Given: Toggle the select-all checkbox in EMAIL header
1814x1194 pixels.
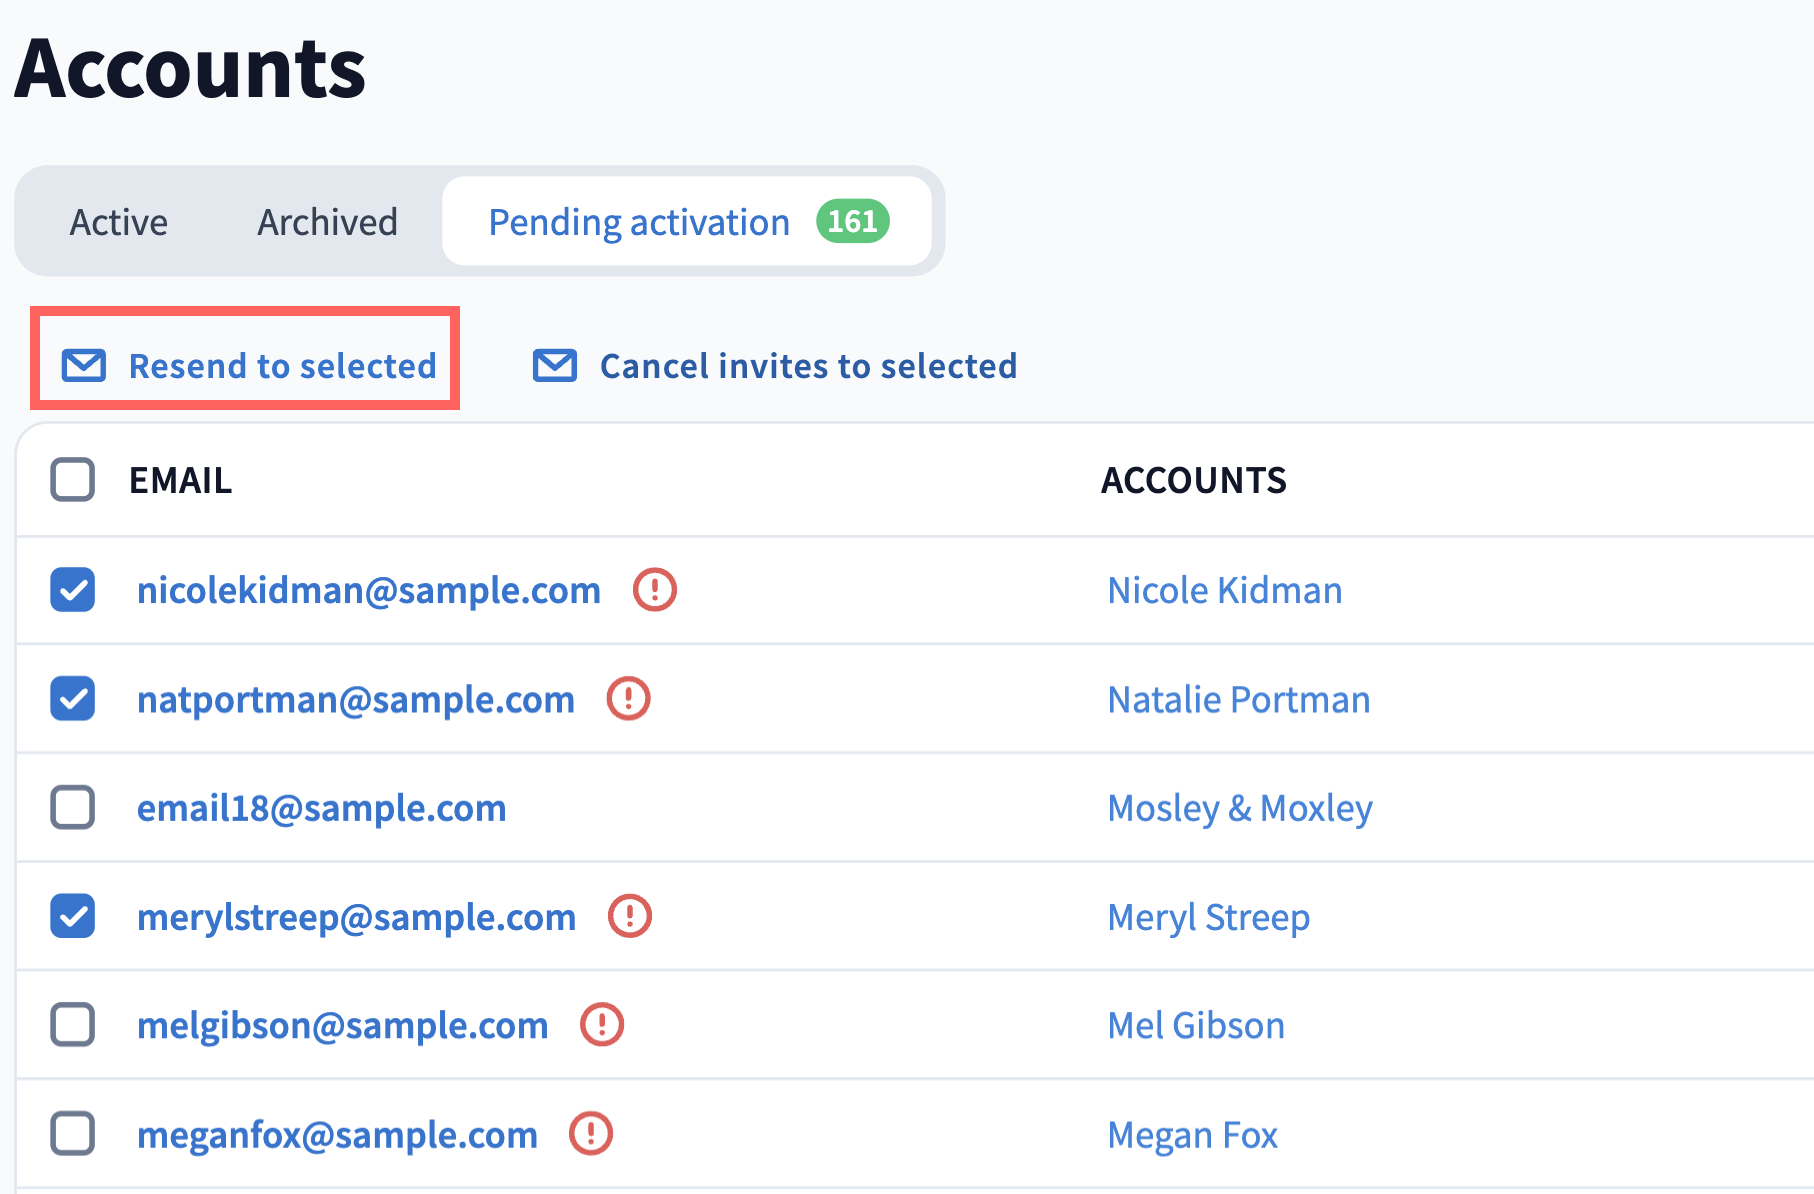Looking at the screenshot, I should tap(73, 480).
